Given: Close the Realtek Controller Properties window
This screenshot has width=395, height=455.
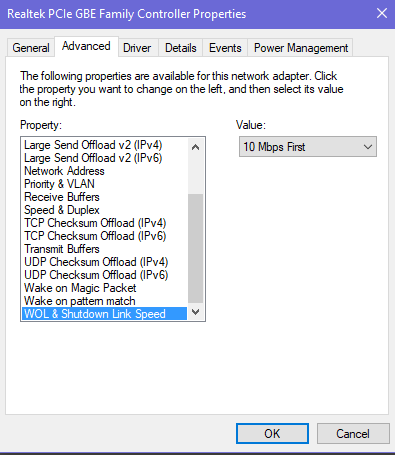Looking at the screenshot, I should tap(382, 14).
